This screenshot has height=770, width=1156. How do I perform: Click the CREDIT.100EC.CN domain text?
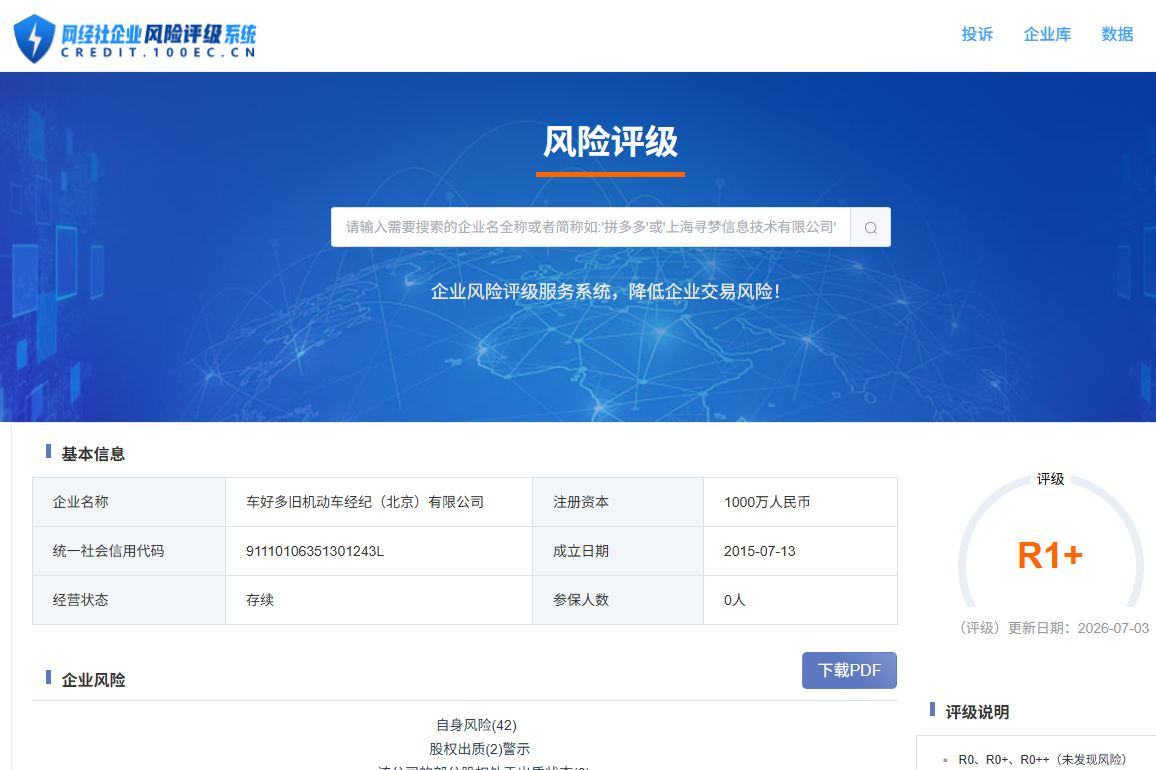click(x=159, y=52)
